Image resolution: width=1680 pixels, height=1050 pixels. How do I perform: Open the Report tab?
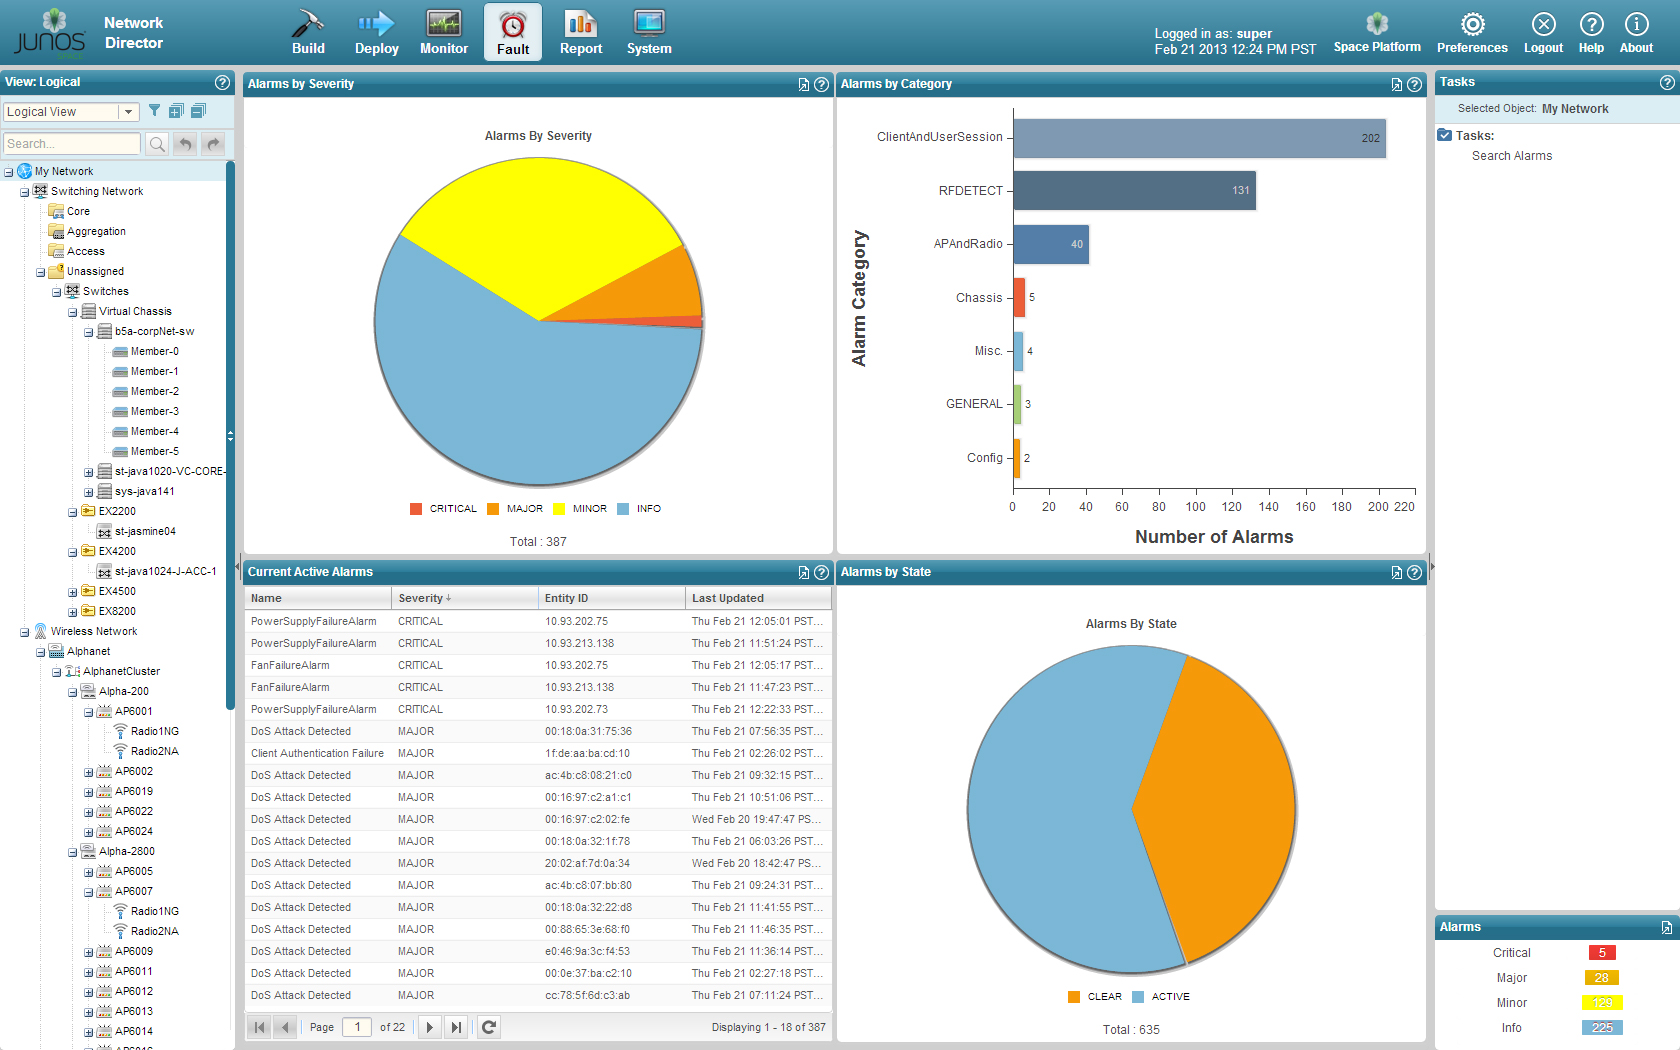[x=581, y=32]
